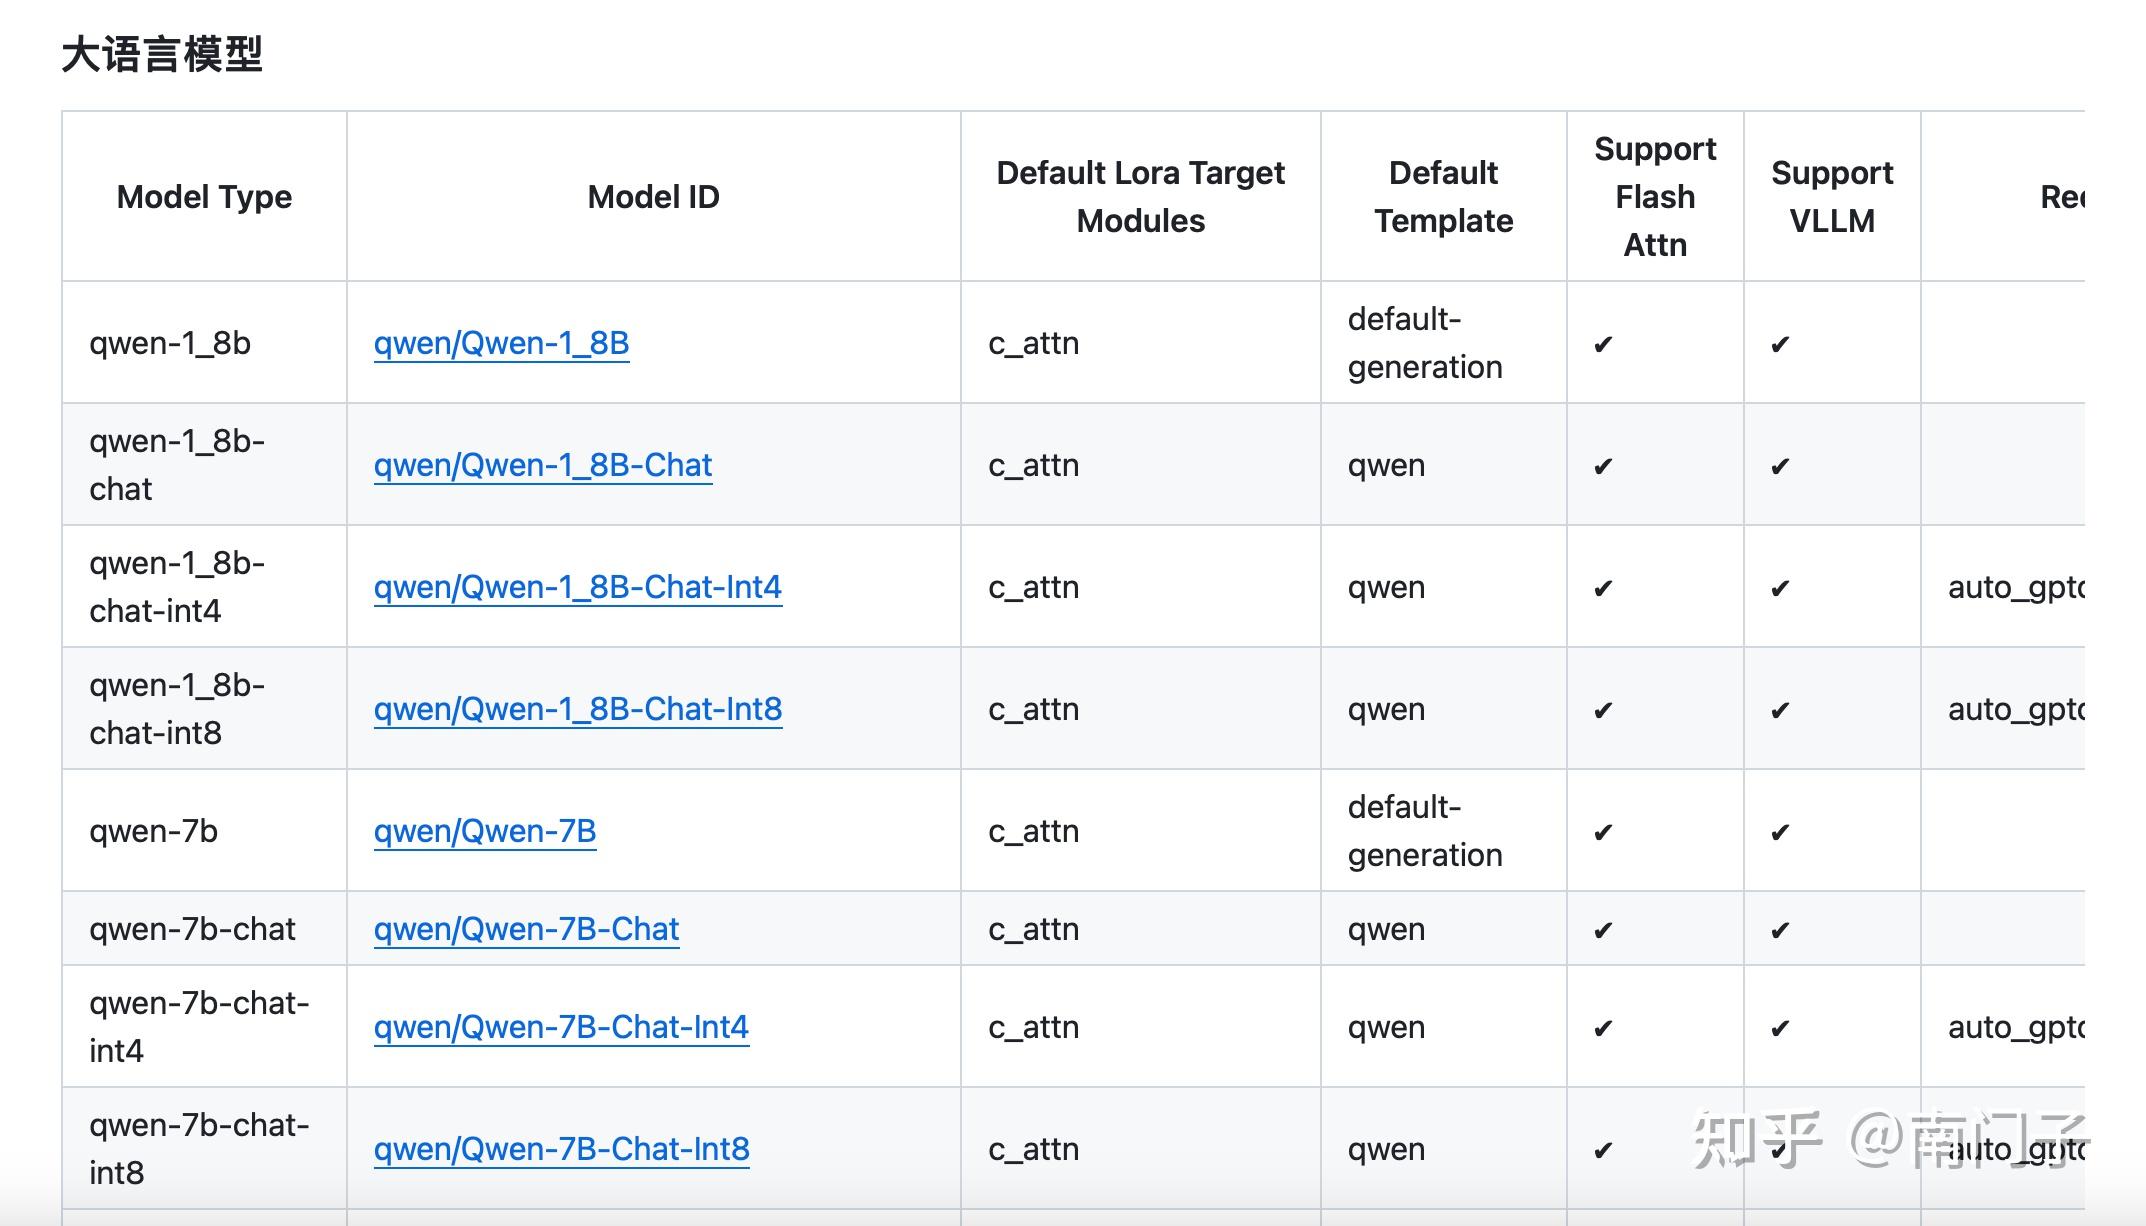Open the qwen/Qwen-7B-Chat-Int8 link
2146x1226 pixels.
[562, 1149]
